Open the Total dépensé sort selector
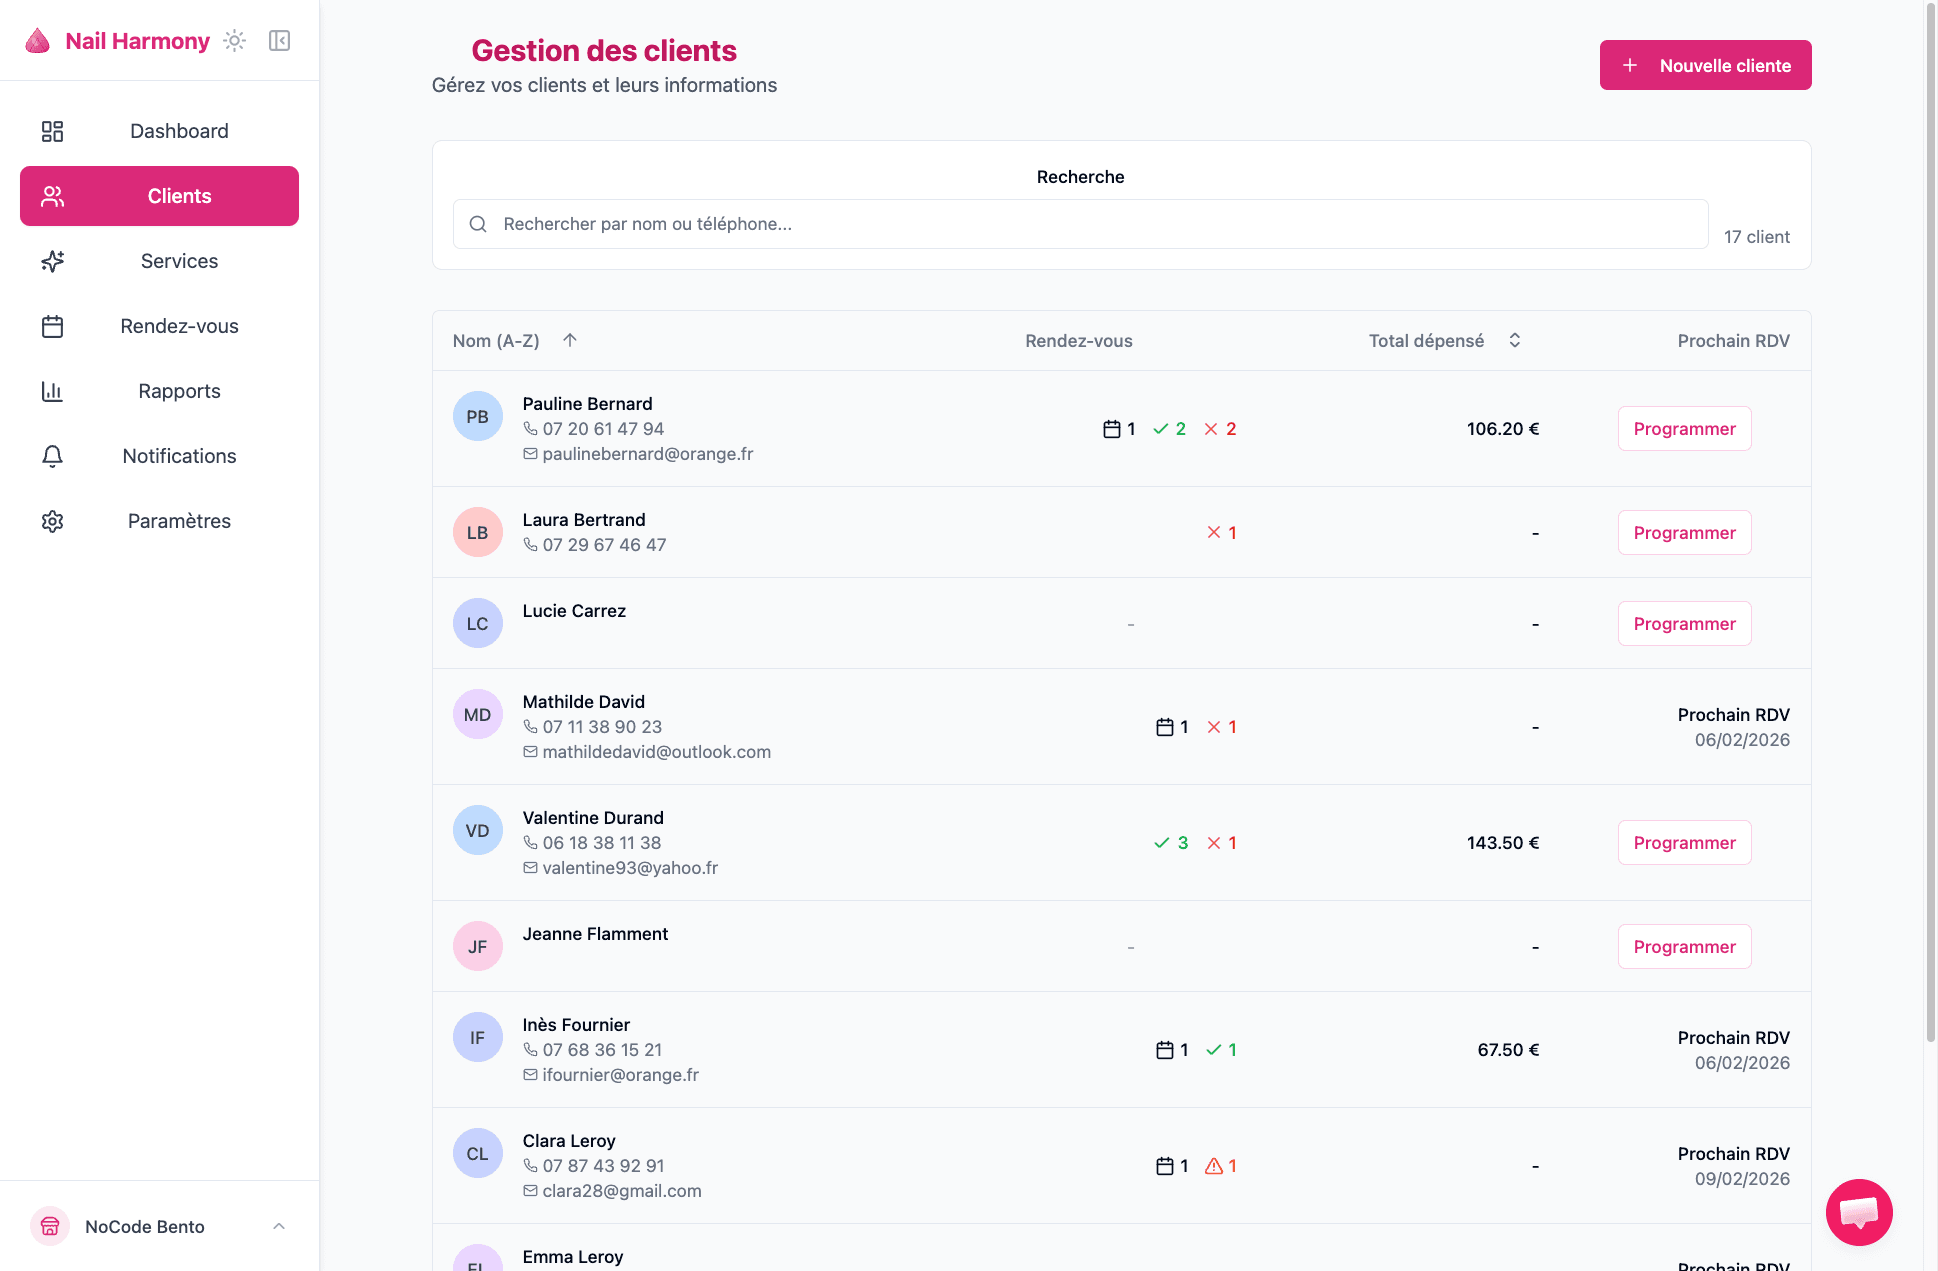The height and width of the screenshot is (1271, 1938). point(1515,340)
